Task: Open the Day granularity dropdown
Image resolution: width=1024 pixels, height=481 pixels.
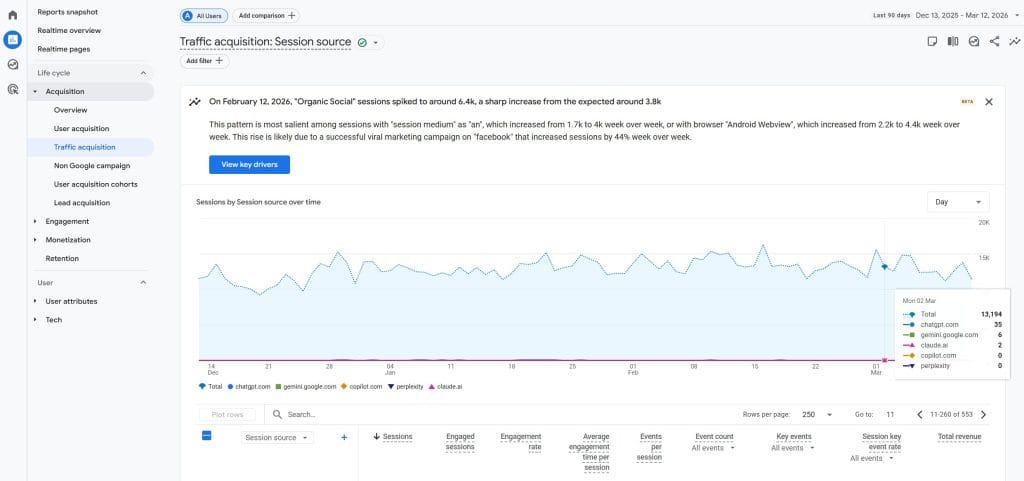Action: 958,202
